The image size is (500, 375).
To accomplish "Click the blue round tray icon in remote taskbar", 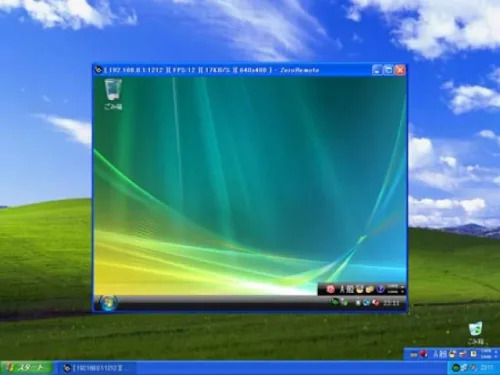I will click(x=366, y=303).
